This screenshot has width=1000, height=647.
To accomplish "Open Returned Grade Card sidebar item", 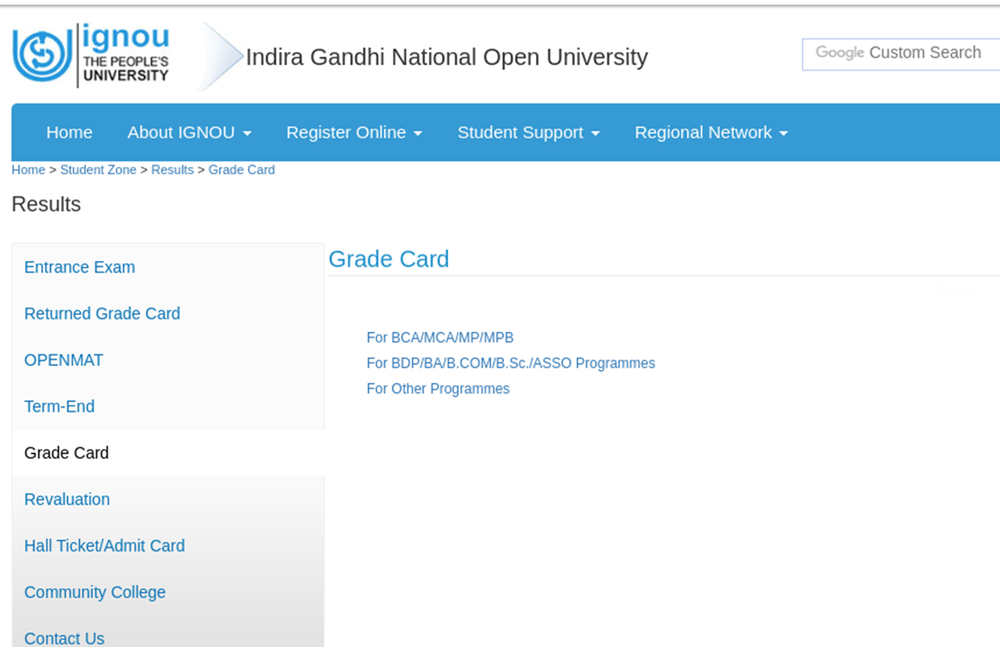I will coord(102,314).
